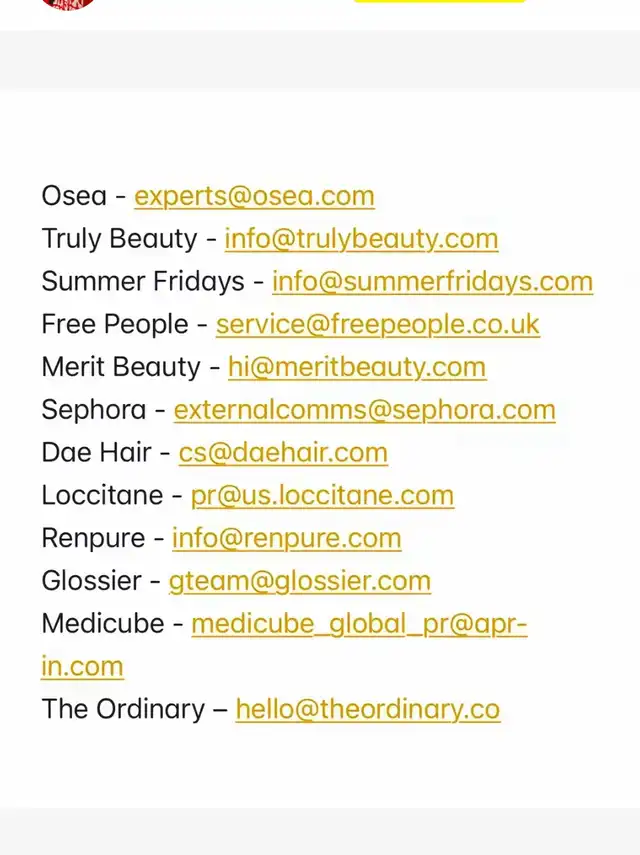Tap the yellow button at top edge
Viewport: 640px width, 855px height.
[439, 1]
